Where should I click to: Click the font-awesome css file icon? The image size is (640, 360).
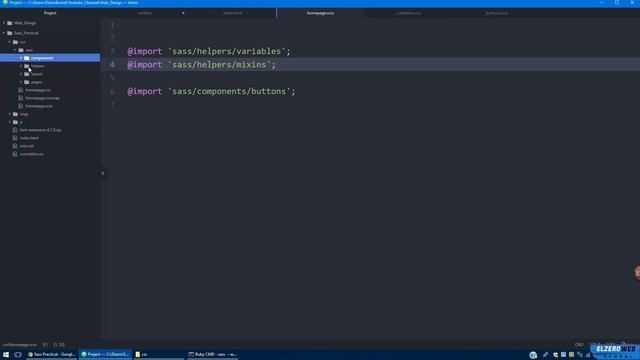tap(15, 130)
